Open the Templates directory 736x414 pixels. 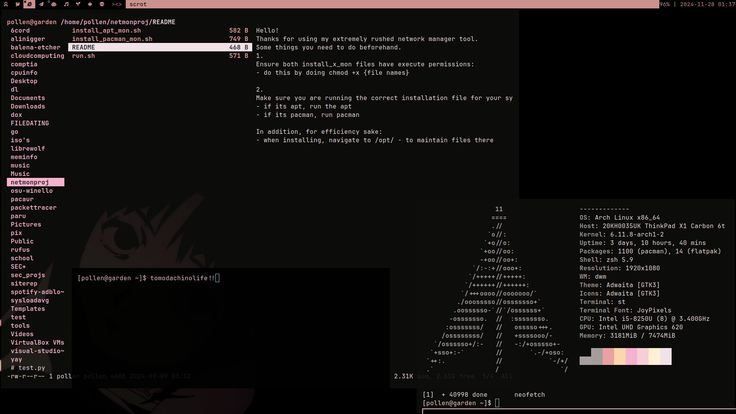point(28,309)
